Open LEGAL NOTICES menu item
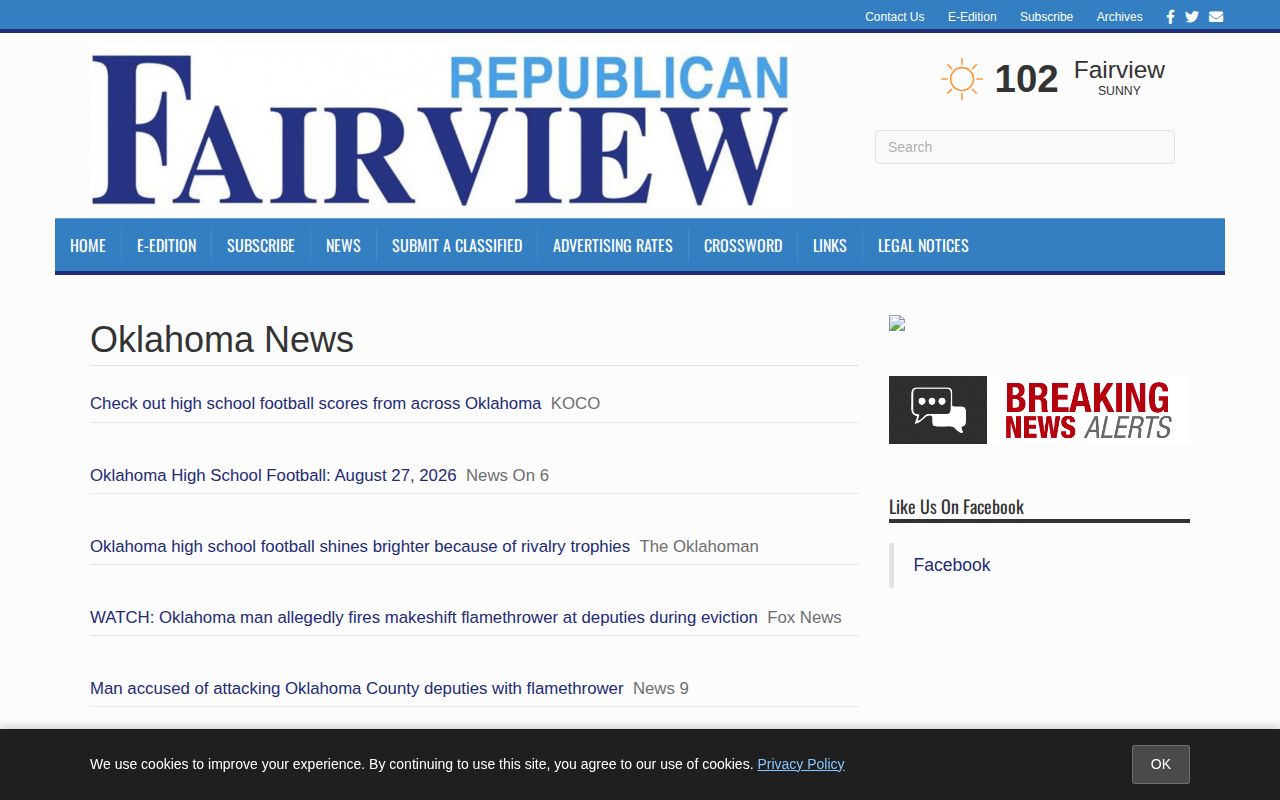This screenshot has width=1280, height=800. [923, 246]
